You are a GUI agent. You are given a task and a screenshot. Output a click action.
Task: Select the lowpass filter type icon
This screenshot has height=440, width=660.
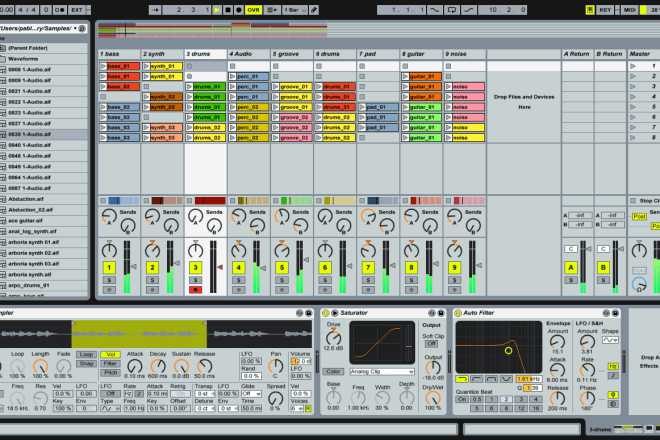click(x=462, y=379)
